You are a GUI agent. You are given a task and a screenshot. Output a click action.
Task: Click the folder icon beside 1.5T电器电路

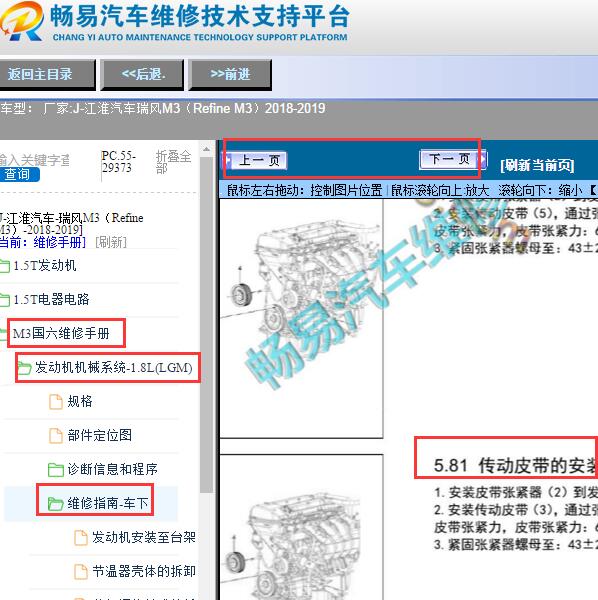pos(5,300)
